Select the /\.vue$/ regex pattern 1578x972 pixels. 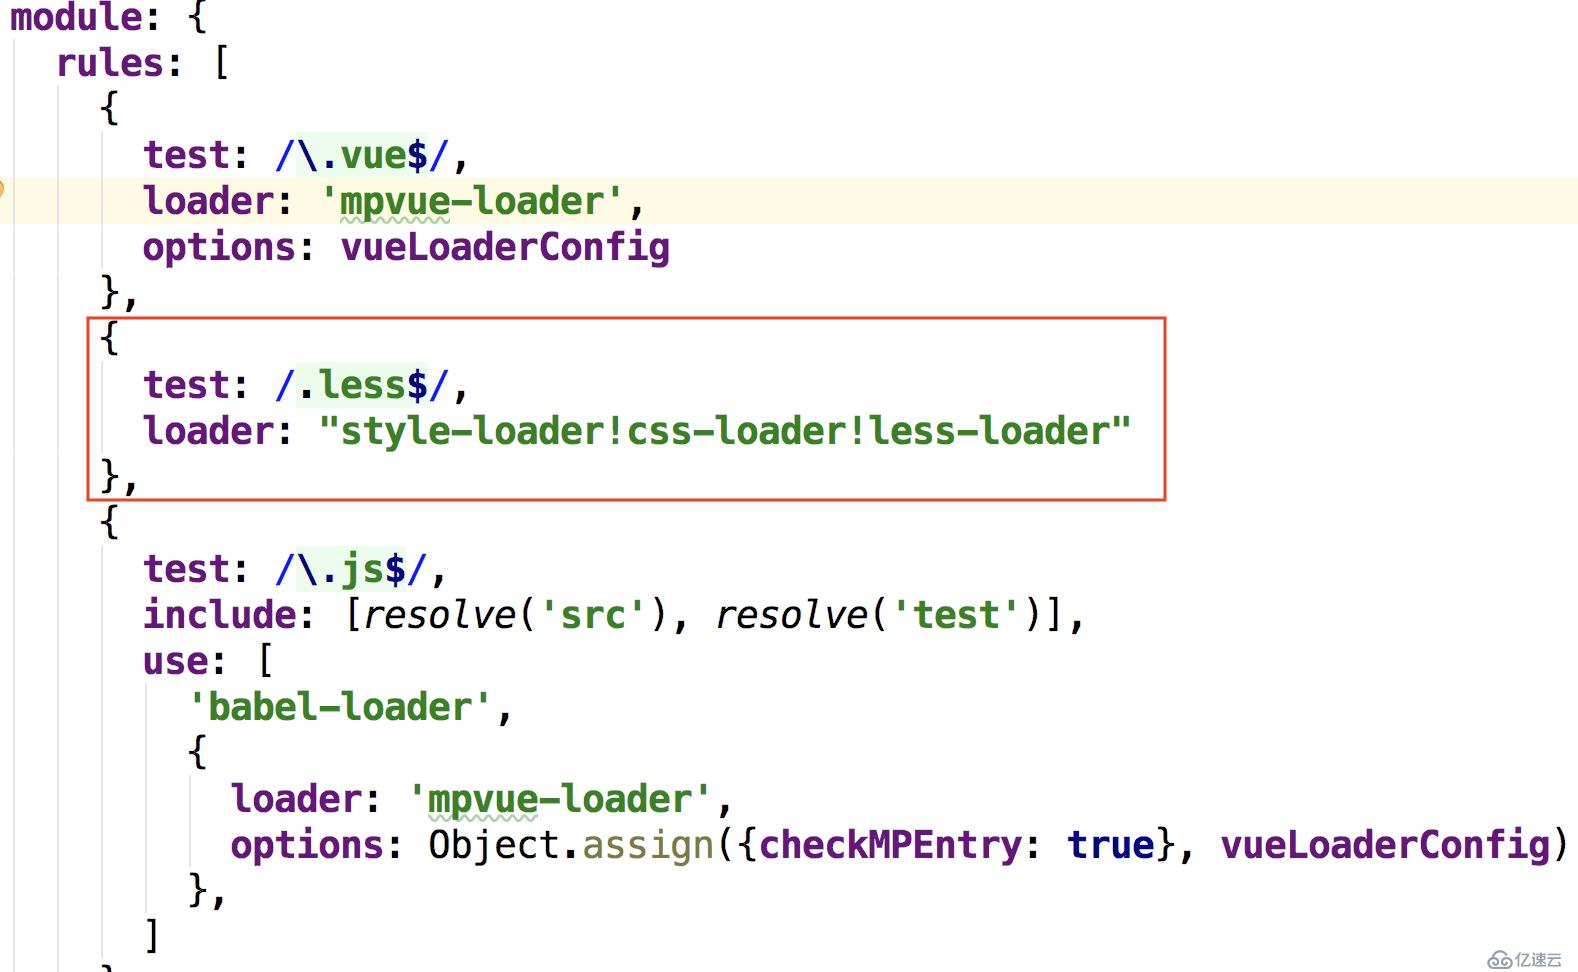point(364,155)
